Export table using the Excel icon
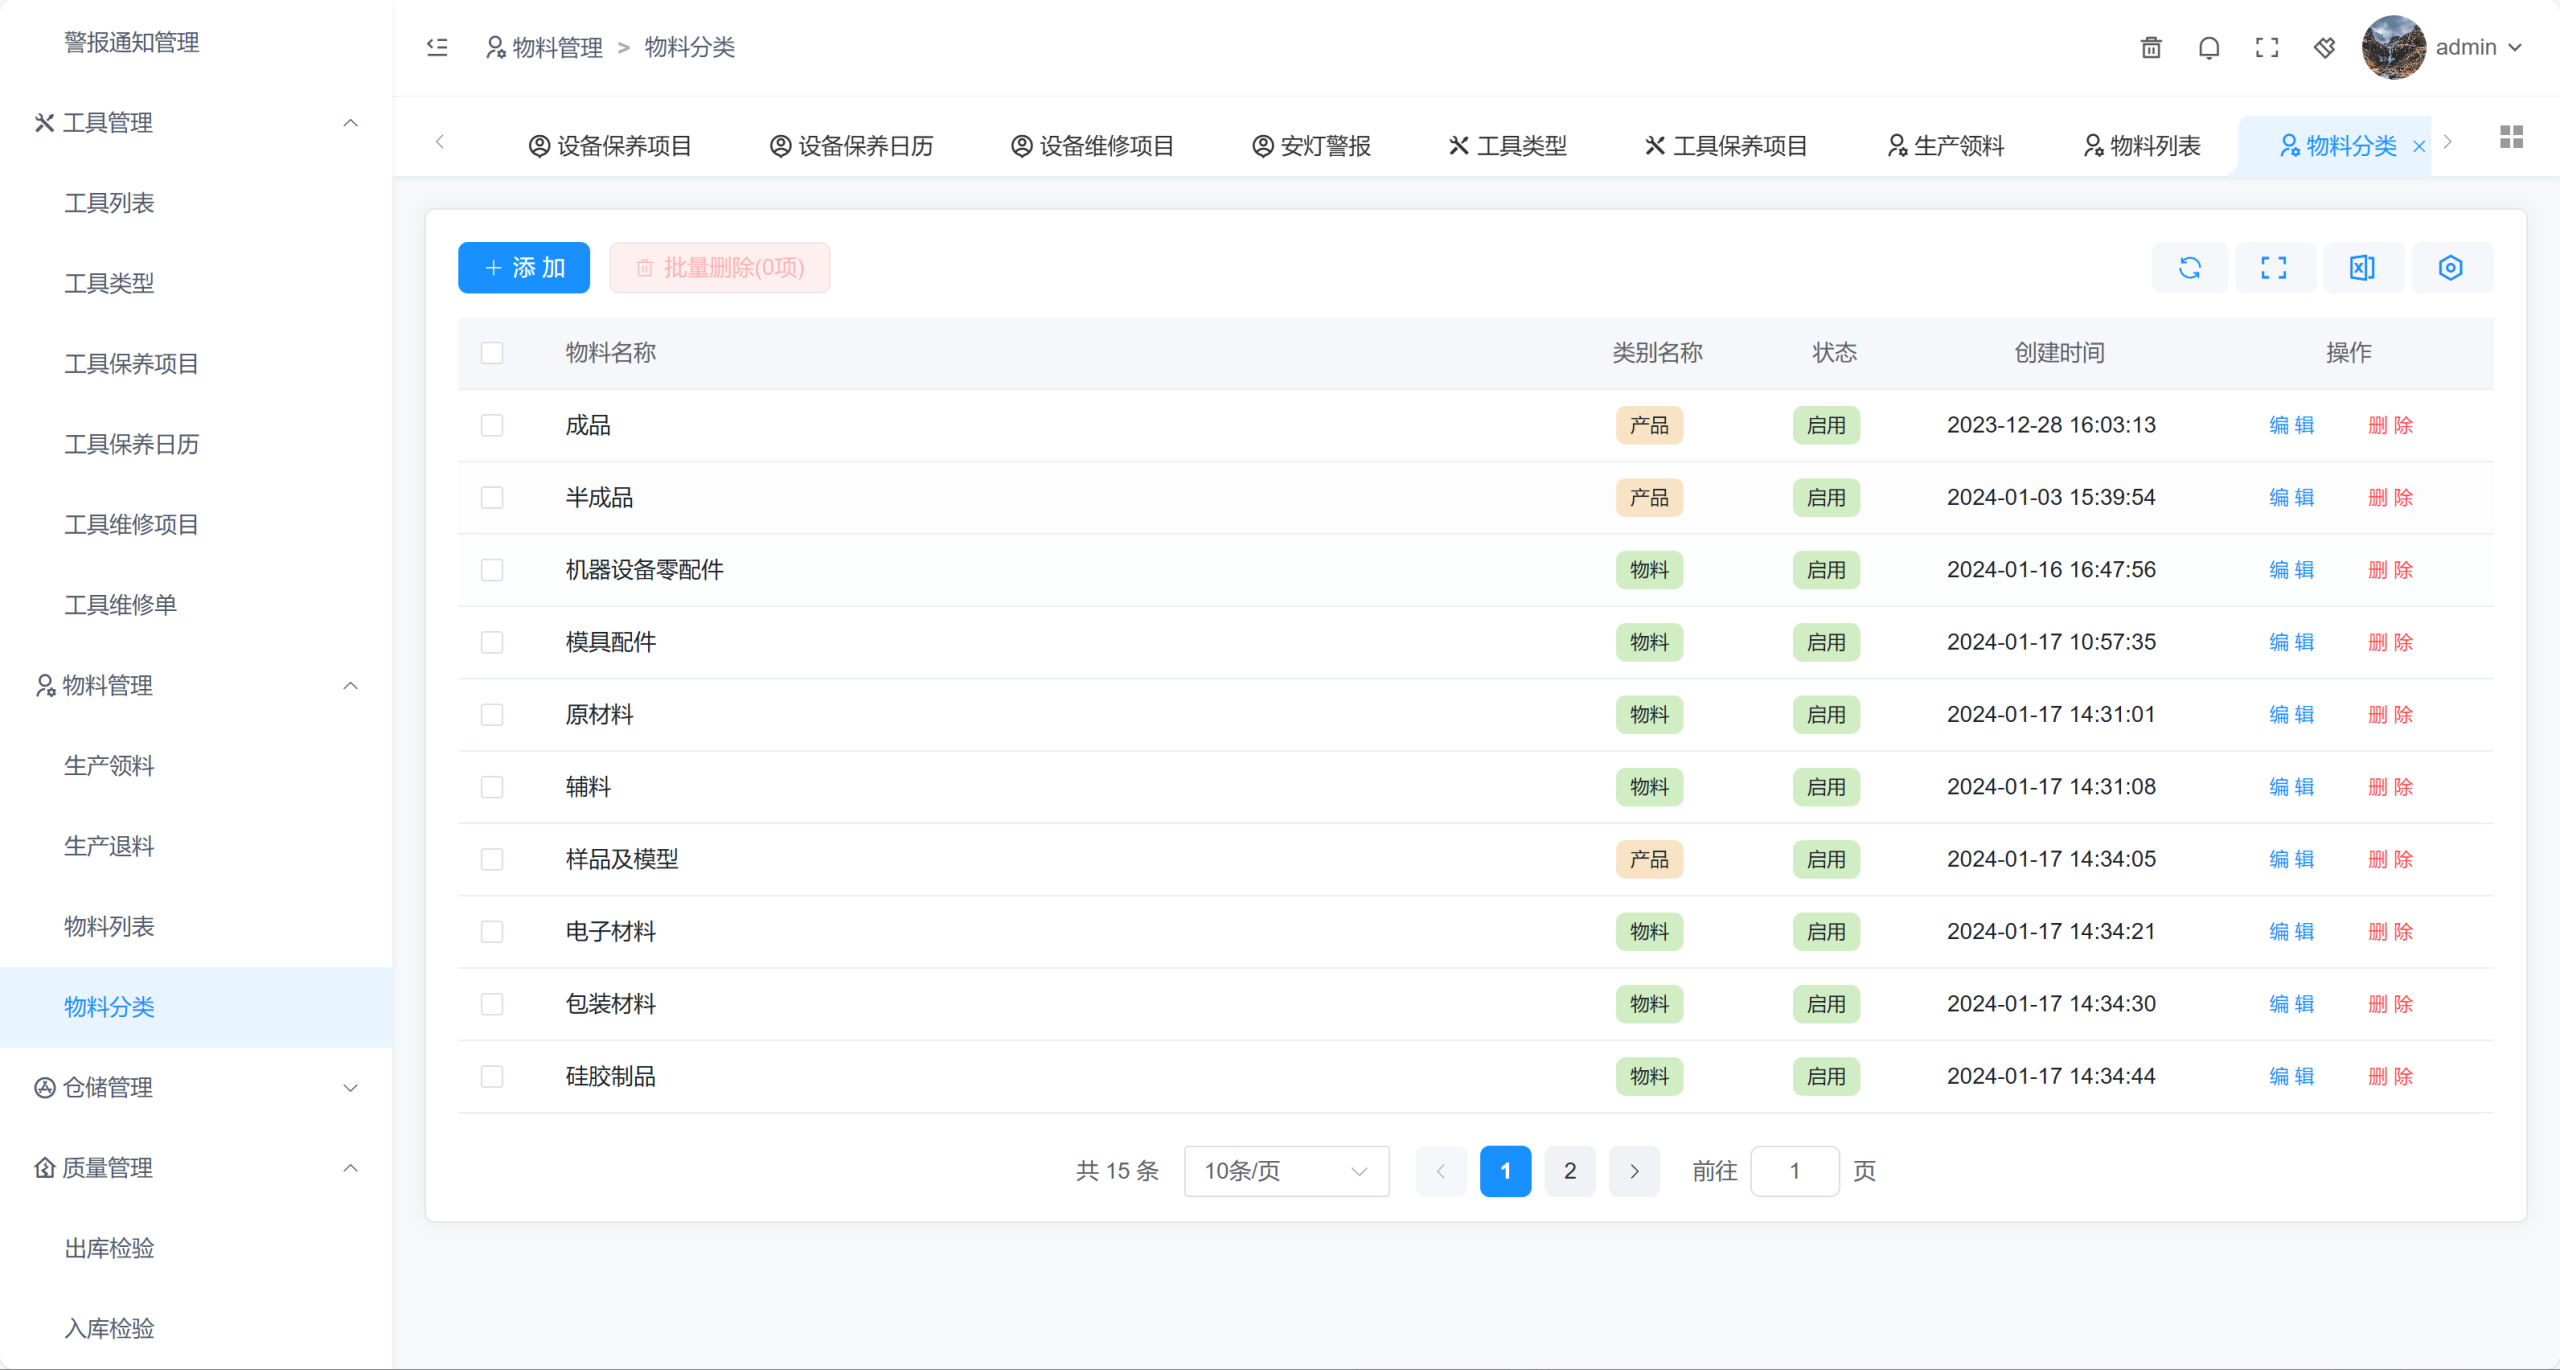Image resolution: width=2560 pixels, height=1370 pixels. (2362, 268)
